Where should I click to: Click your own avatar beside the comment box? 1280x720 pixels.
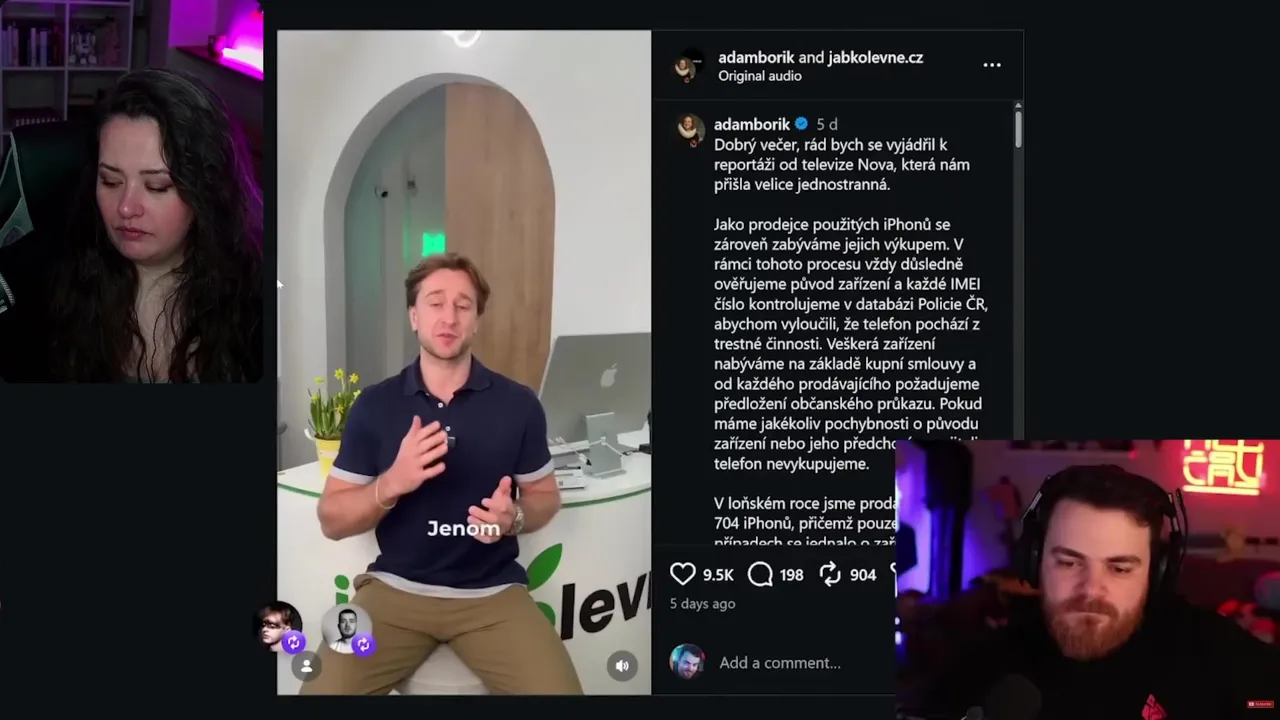tap(686, 662)
